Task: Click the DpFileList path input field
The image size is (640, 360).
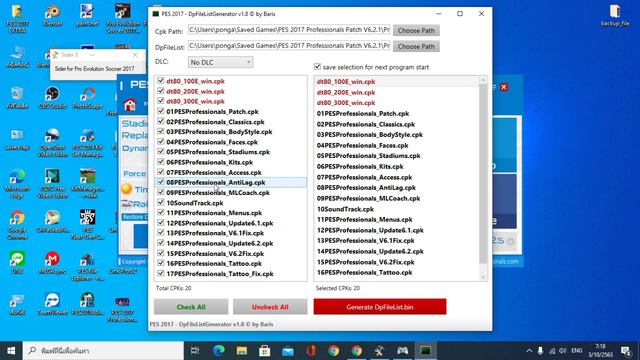Action: tap(289, 46)
